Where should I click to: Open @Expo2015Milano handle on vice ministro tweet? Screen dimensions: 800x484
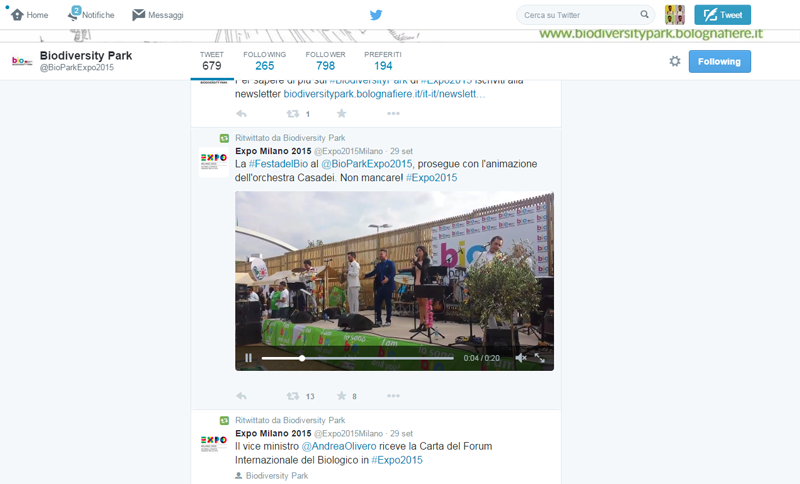(x=348, y=434)
